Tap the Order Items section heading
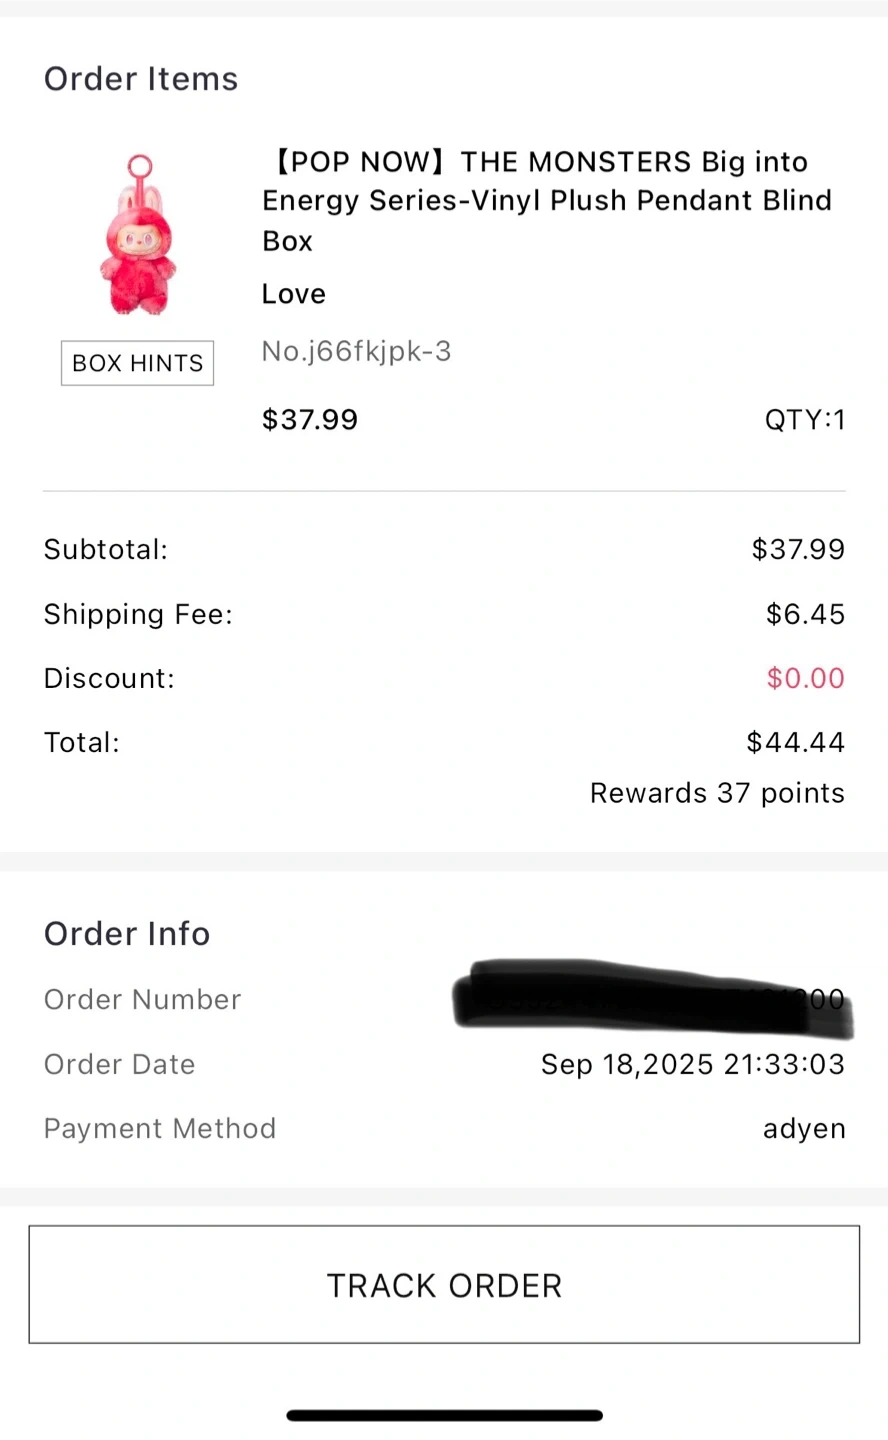Image resolution: width=888 pixels, height=1440 pixels. tap(141, 79)
